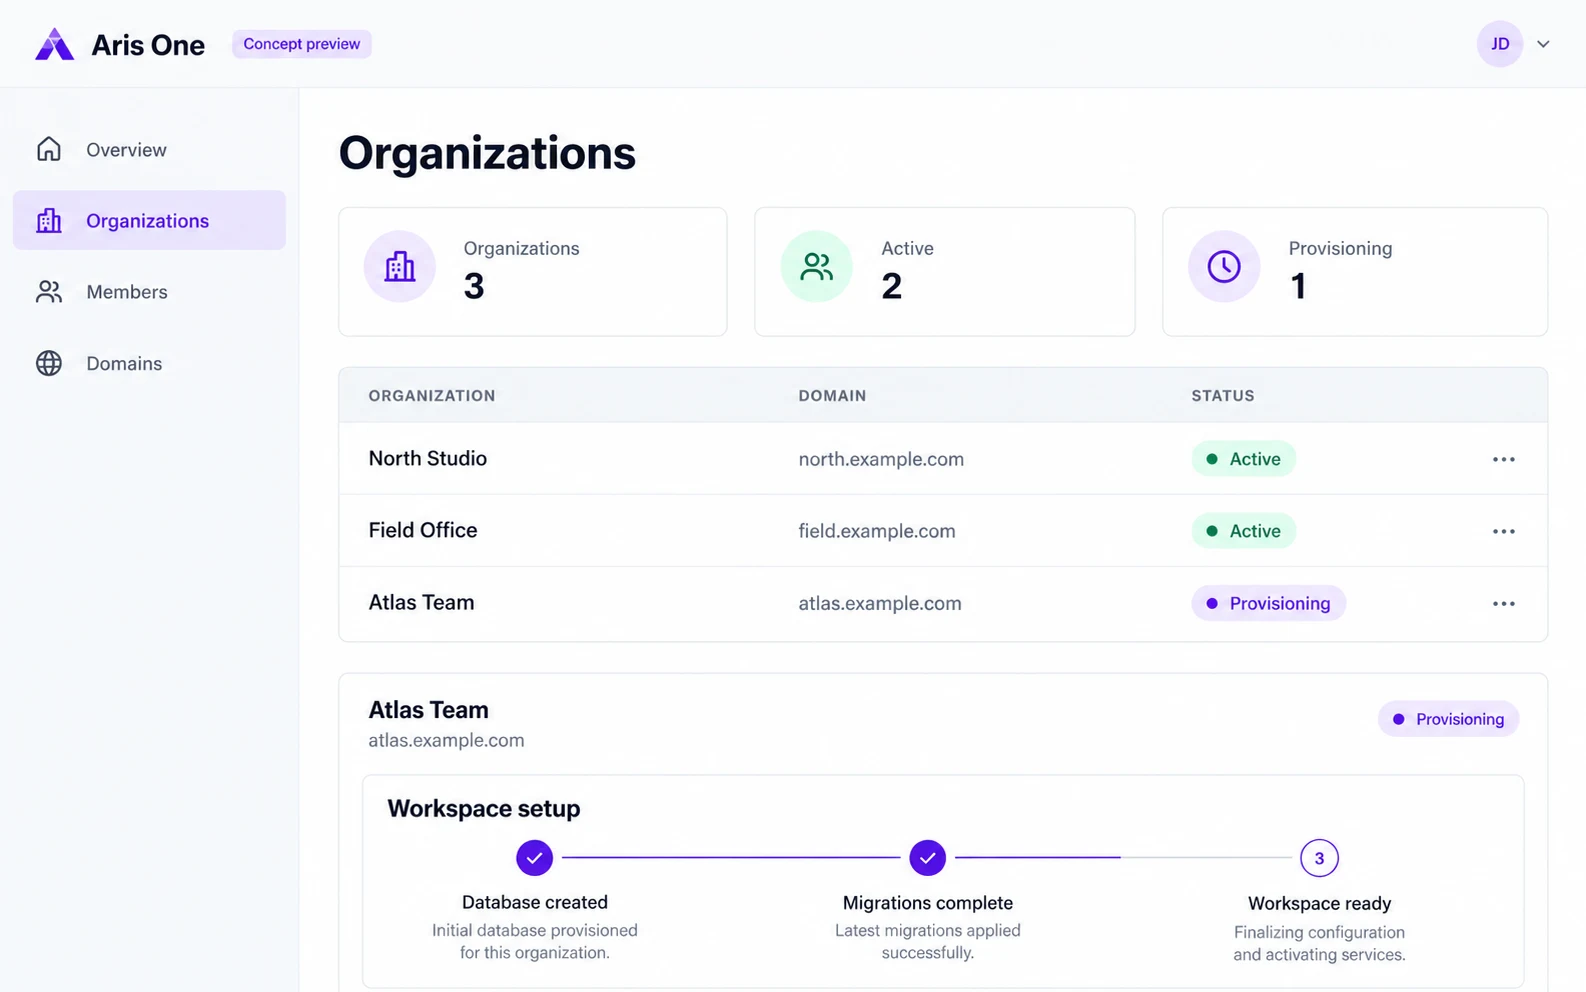Screen dimensions: 1586x992
Task: Expand the account dropdown chevron
Action: click(x=1543, y=44)
